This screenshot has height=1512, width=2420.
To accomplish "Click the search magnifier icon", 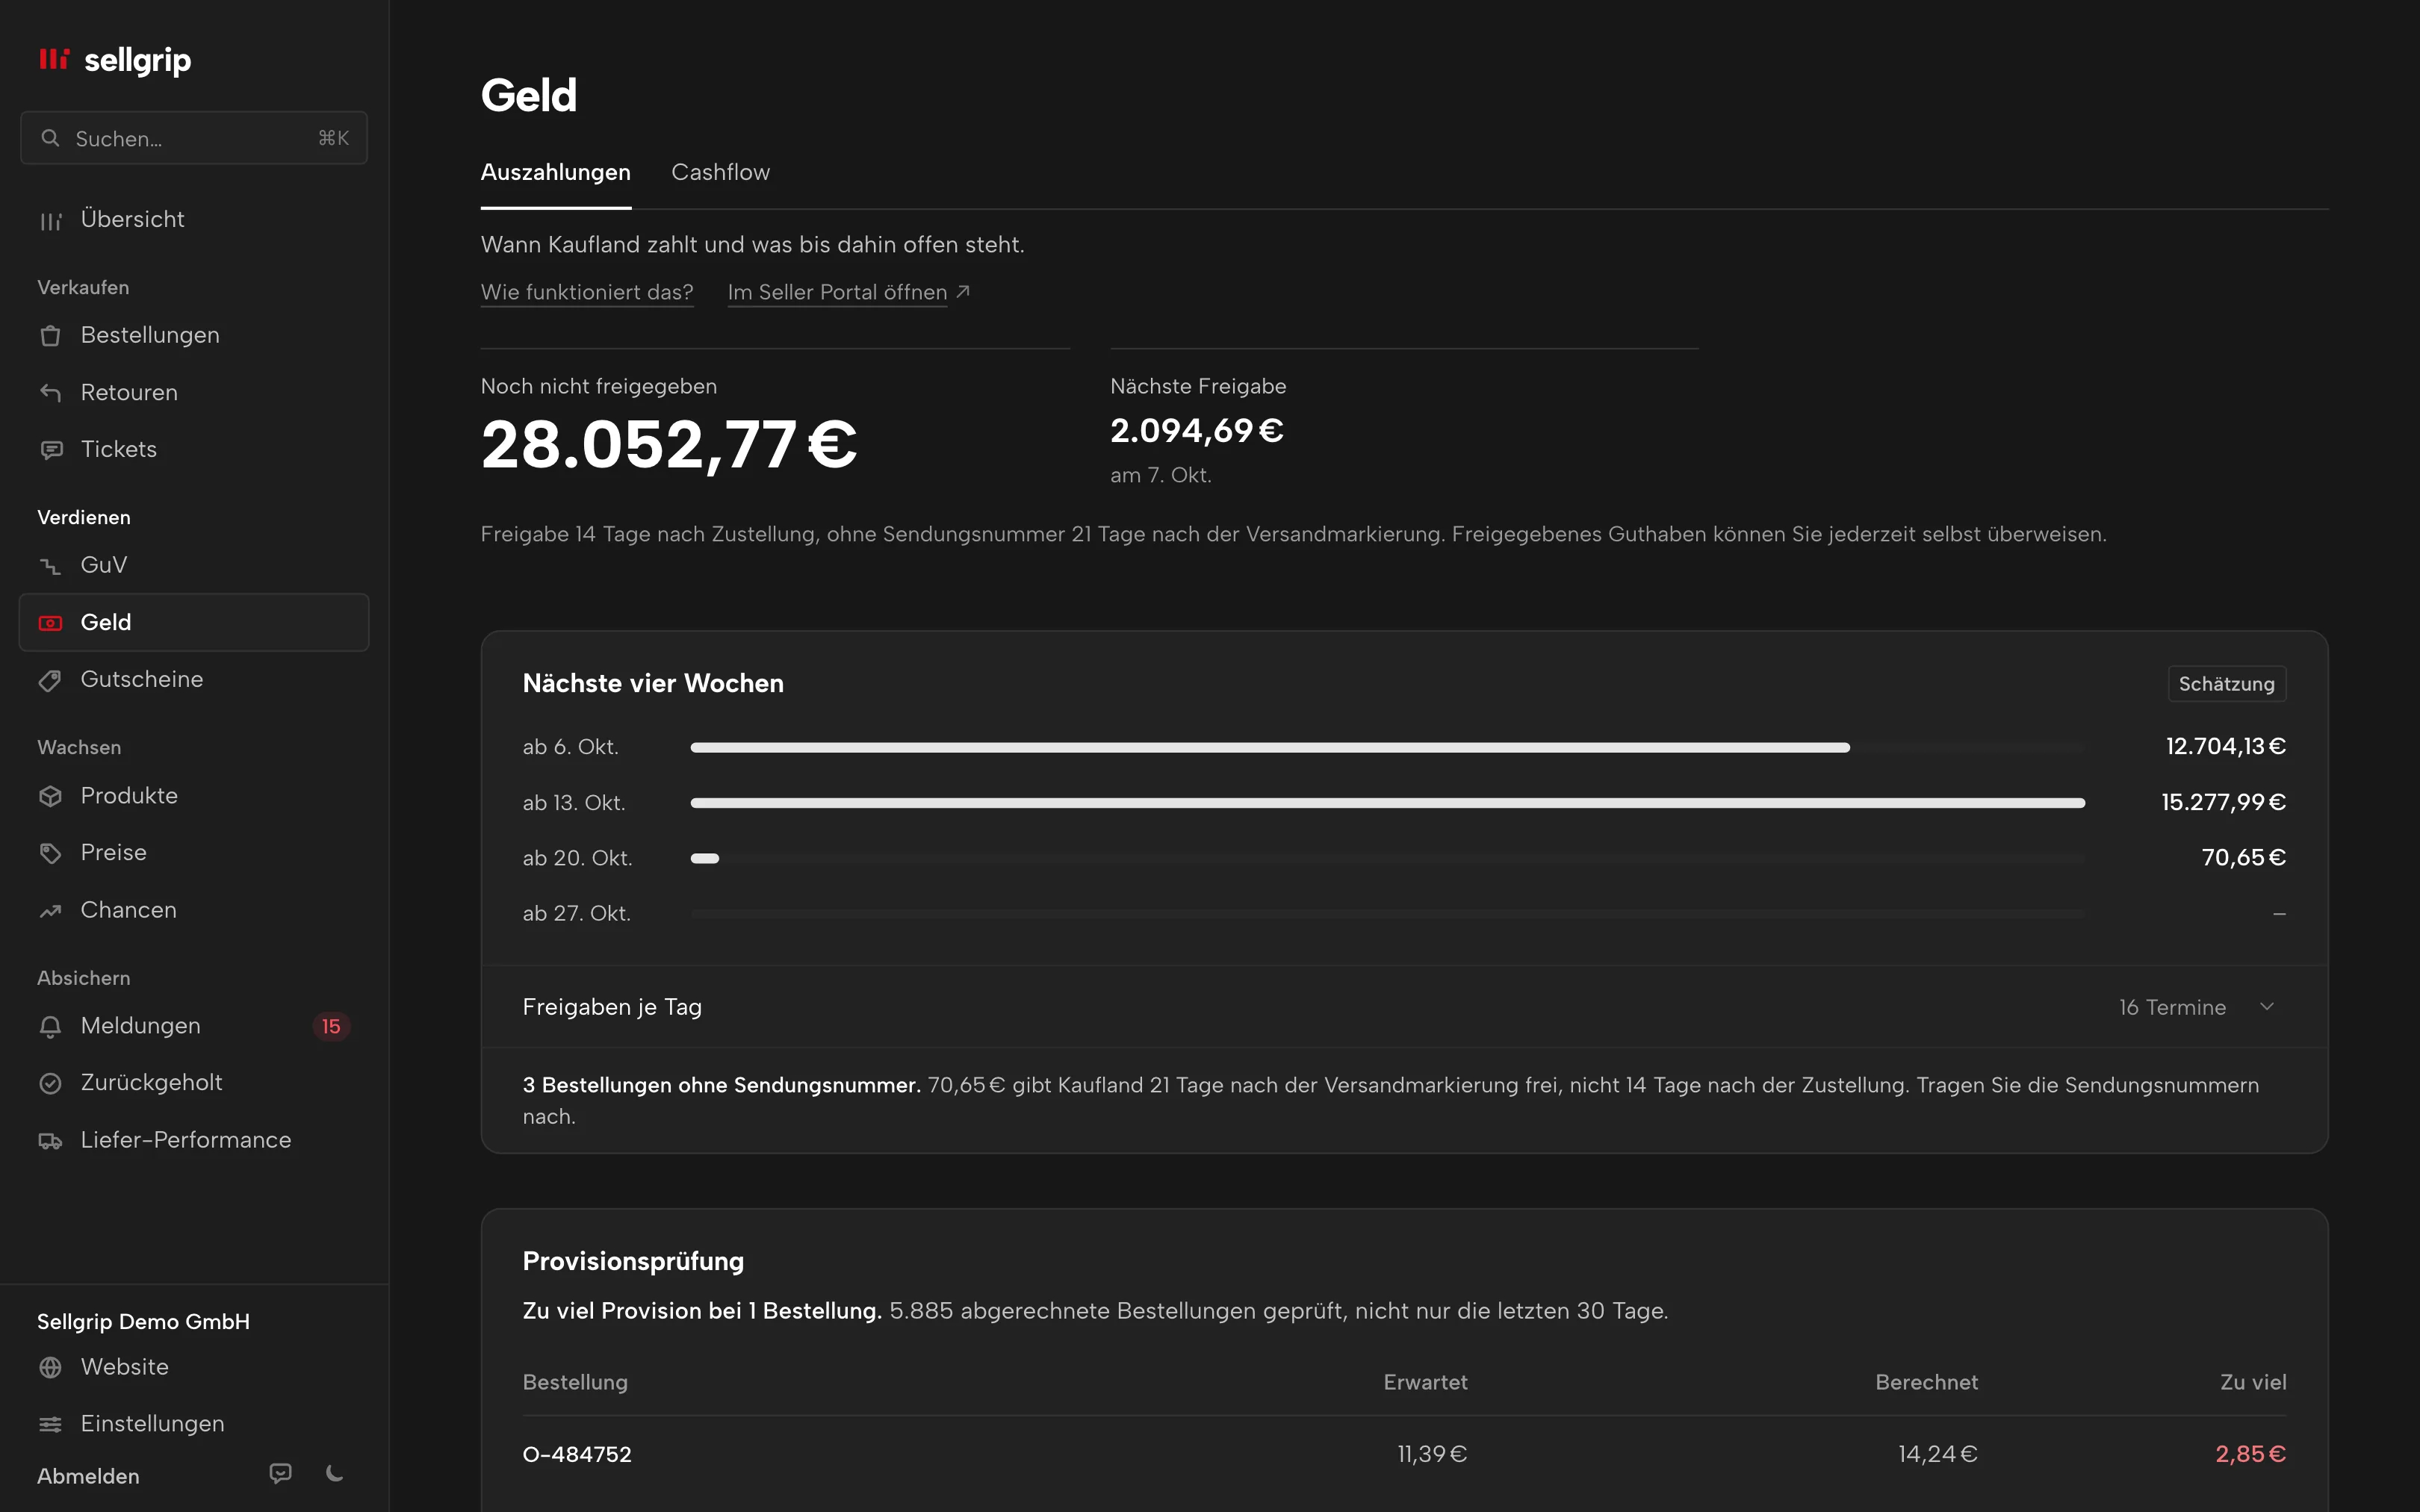I will (50, 138).
